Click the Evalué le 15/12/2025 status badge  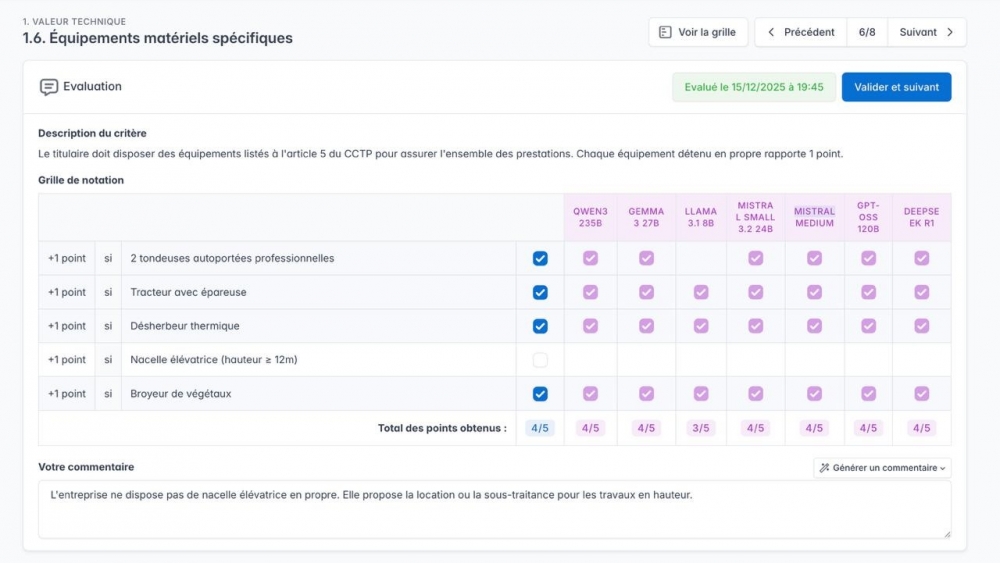click(x=754, y=87)
